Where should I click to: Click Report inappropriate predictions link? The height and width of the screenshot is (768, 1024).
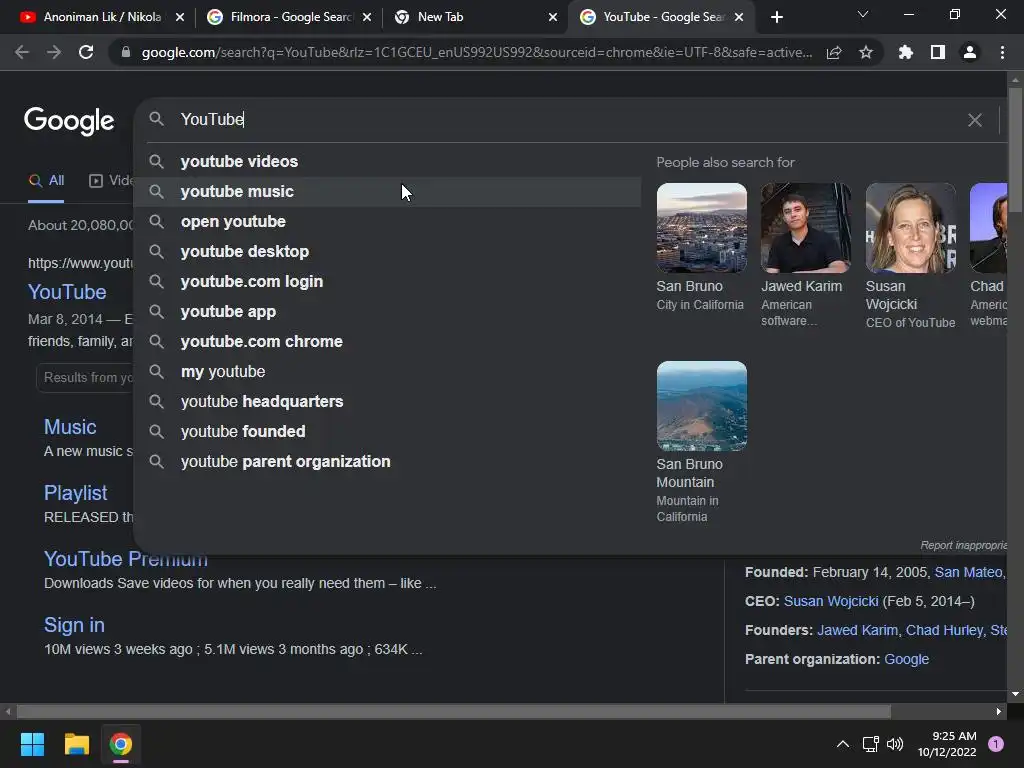pyautogui.click(x=963, y=545)
